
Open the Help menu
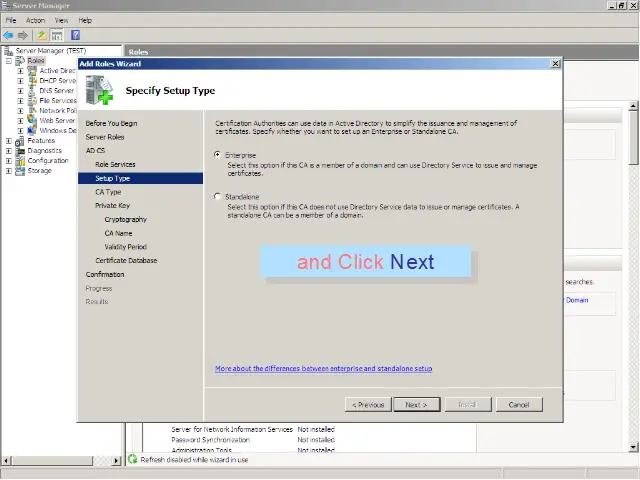point(85,20)
